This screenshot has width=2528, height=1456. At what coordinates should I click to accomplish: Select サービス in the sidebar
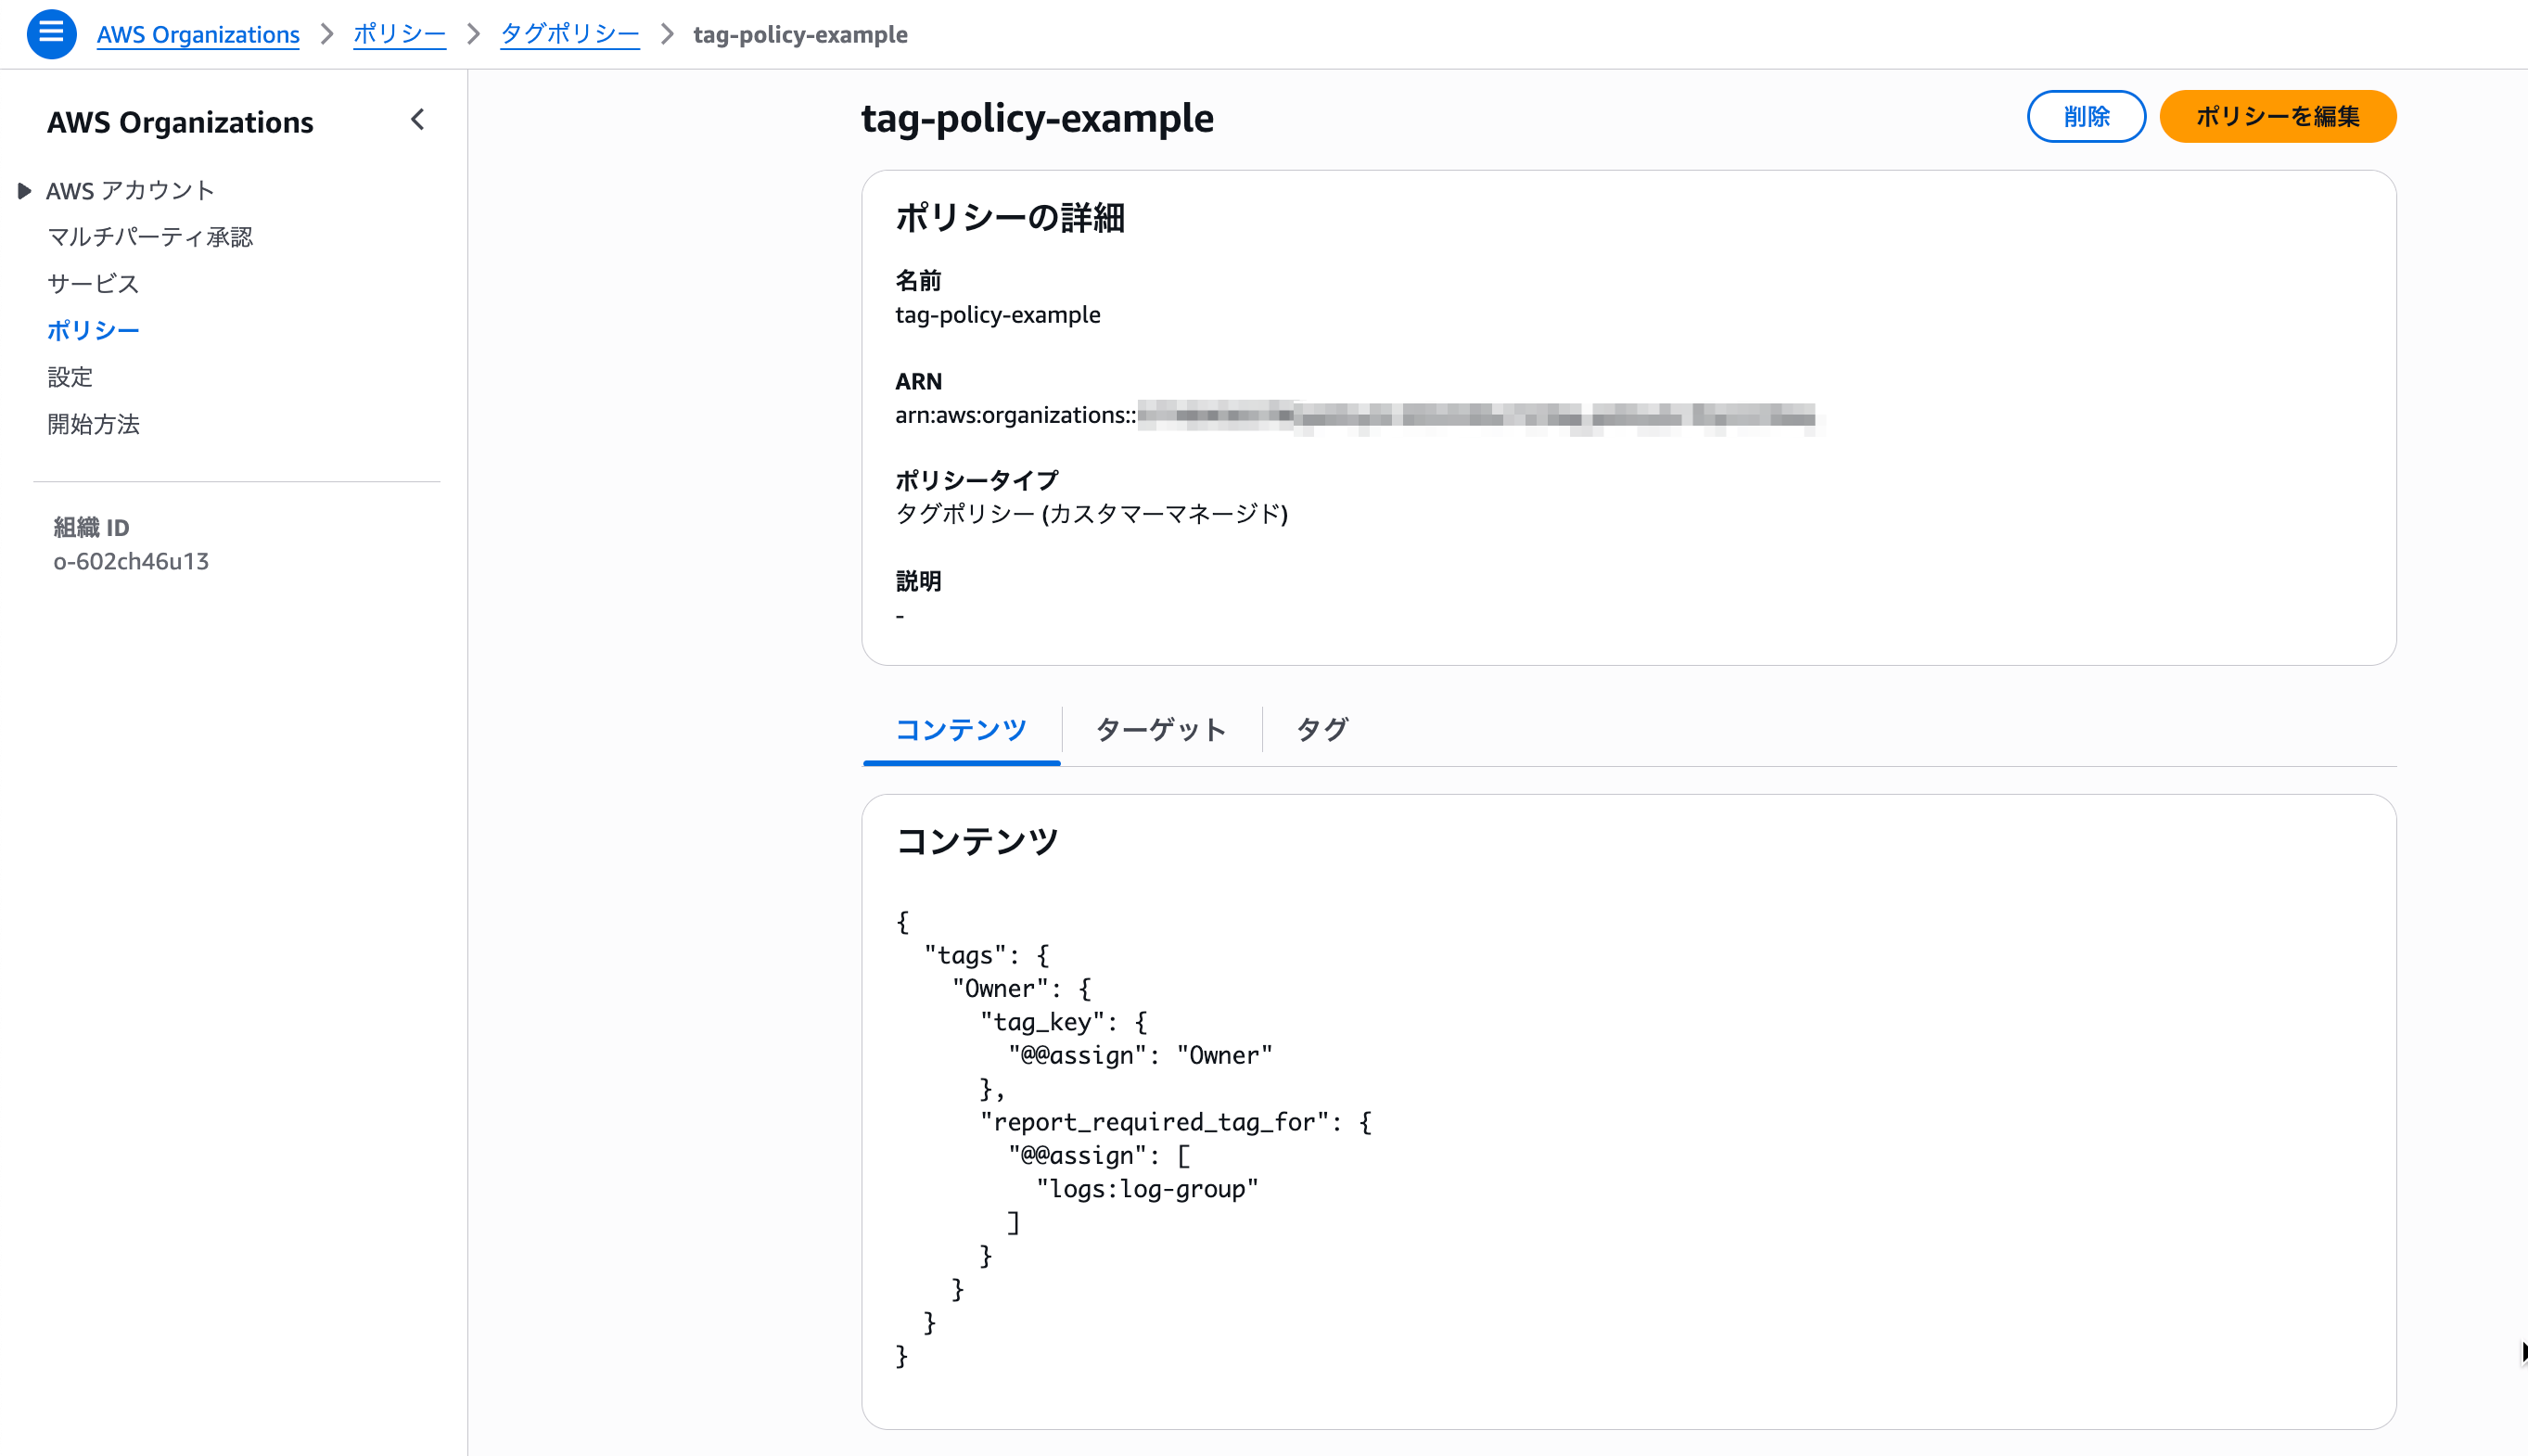pos(91,283)
